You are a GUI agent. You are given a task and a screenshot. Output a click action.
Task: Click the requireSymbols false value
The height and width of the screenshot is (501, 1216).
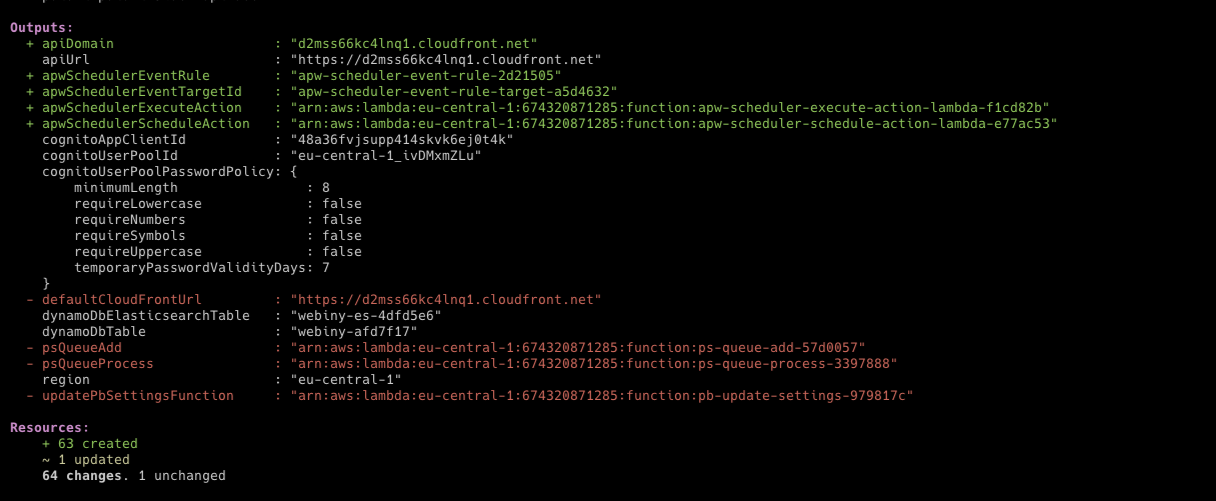342,236
